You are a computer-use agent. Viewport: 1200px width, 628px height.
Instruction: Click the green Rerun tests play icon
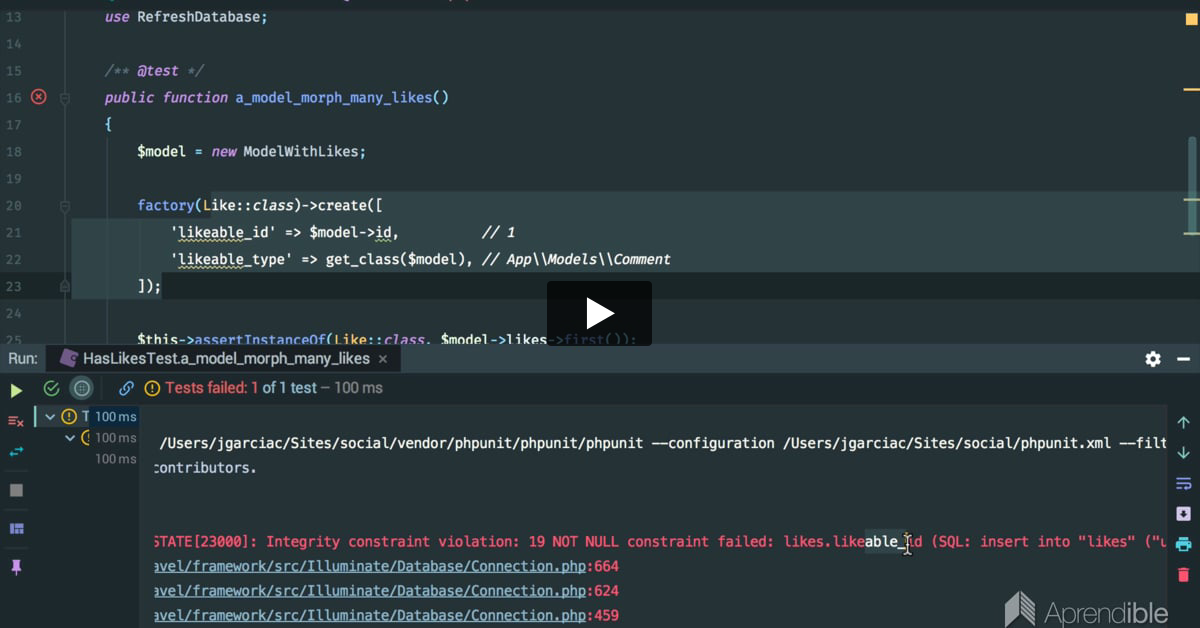[16, 389]
